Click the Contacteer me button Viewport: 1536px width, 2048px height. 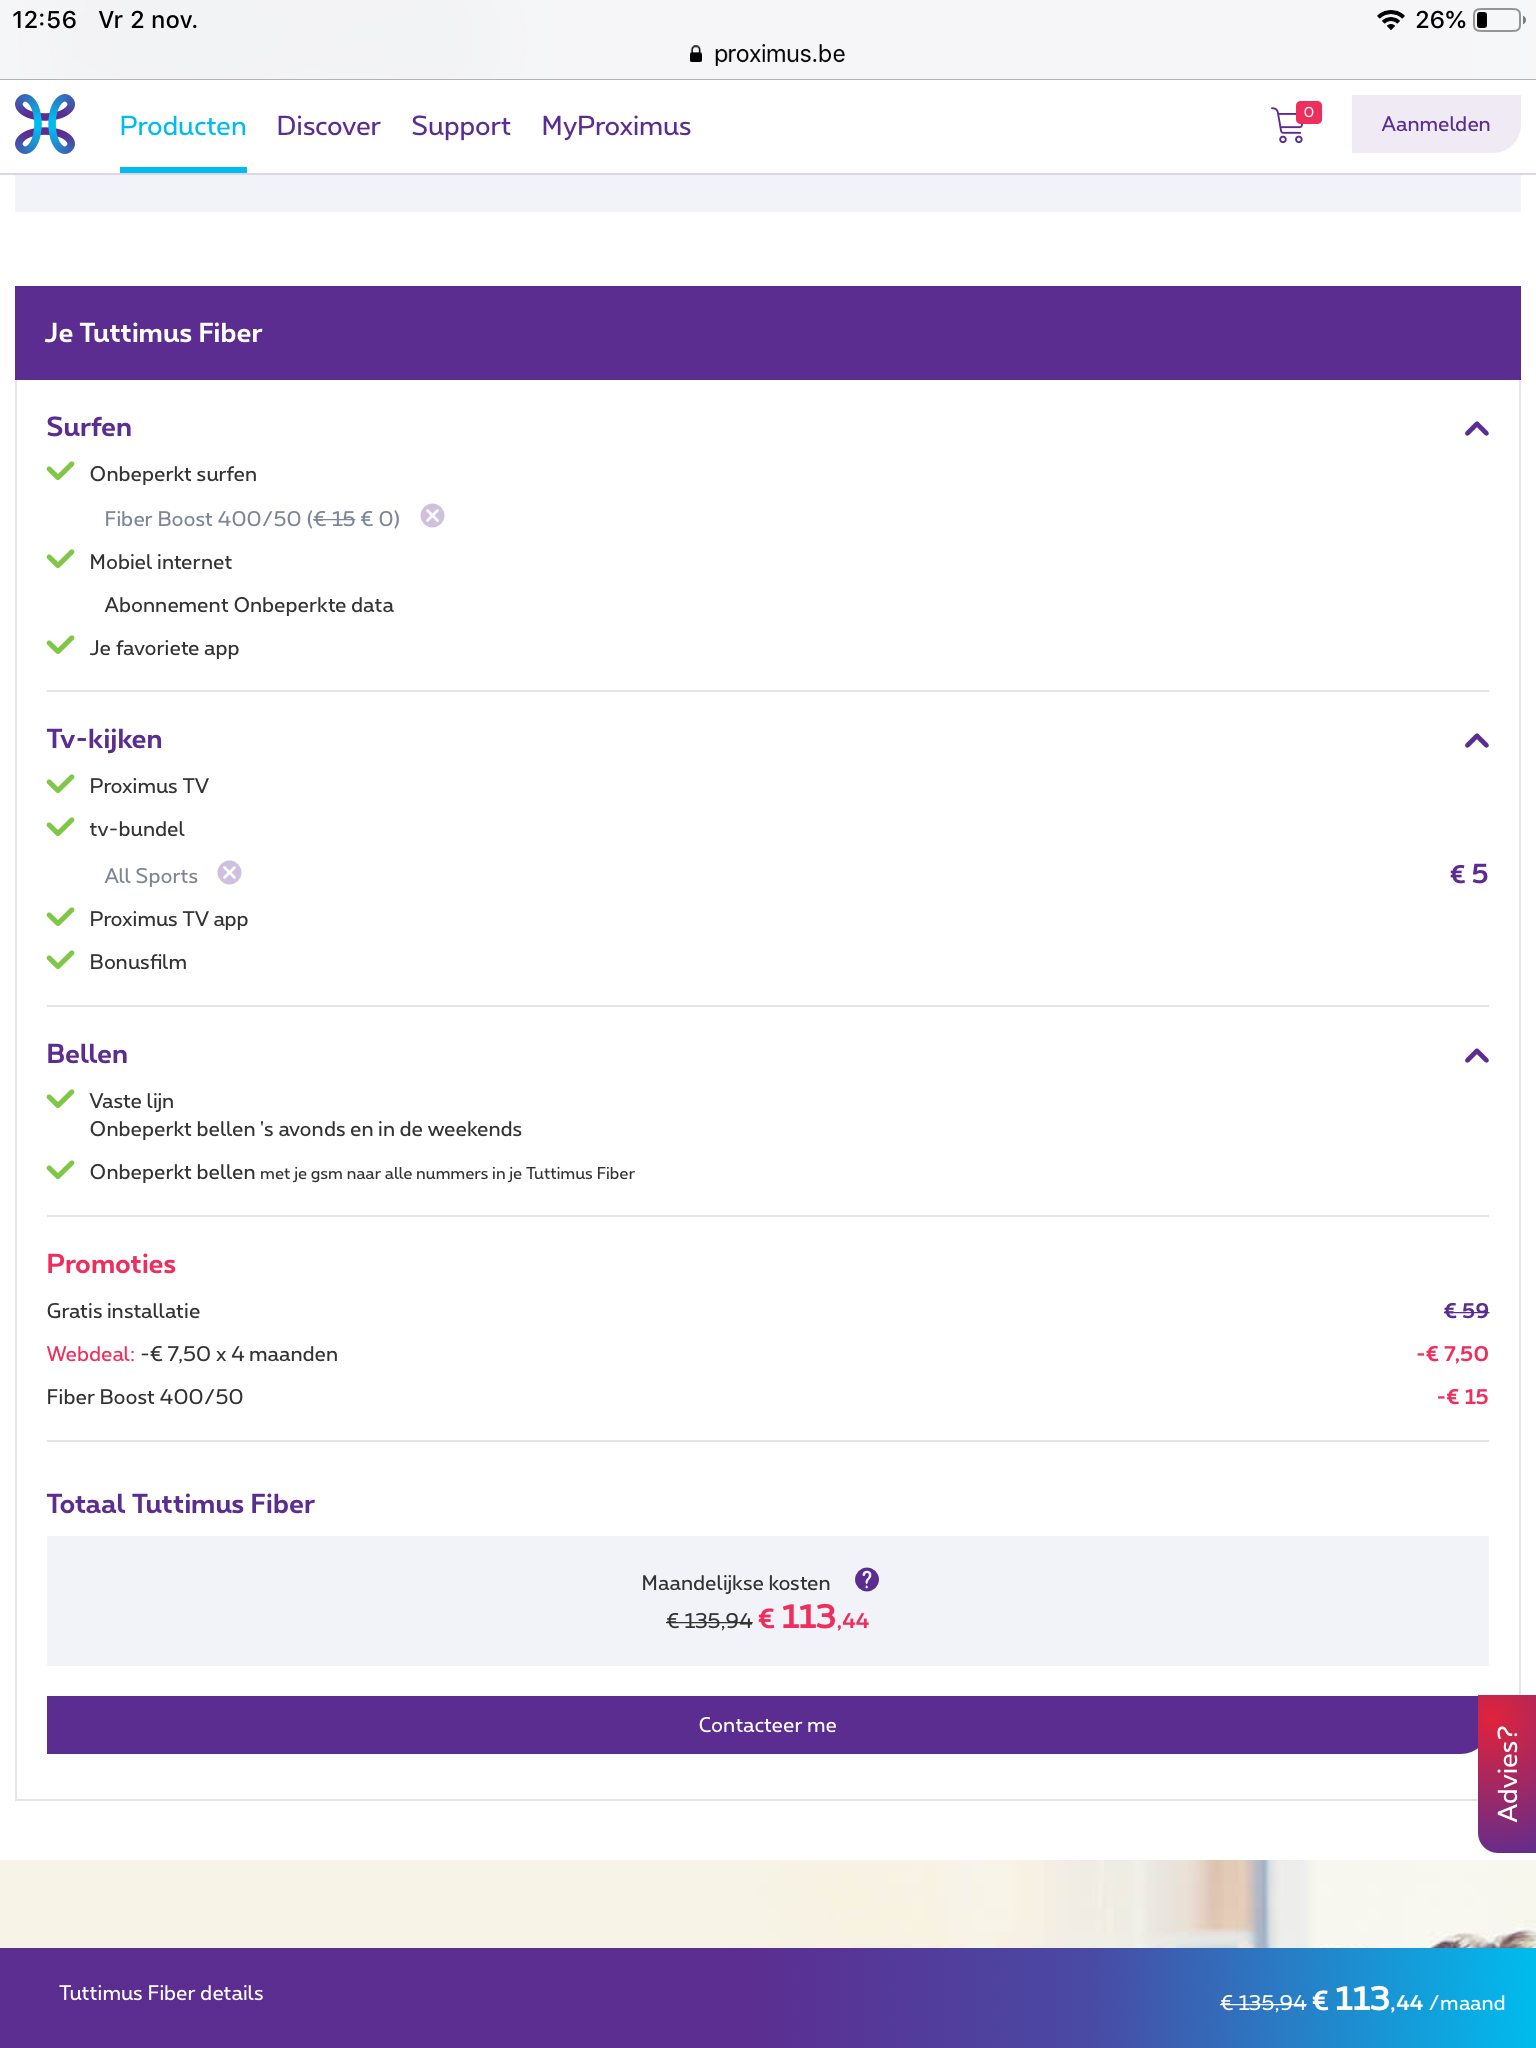click(767, 1725)
